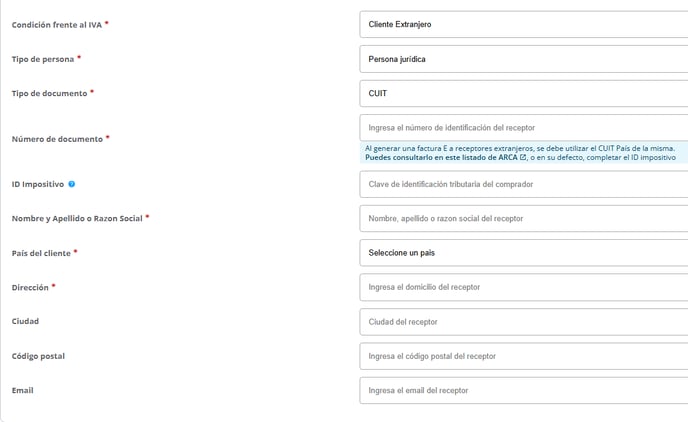
Task: Click the 'Nombre y Apellido o Razon Social' label
Action: tap(76, 218)
